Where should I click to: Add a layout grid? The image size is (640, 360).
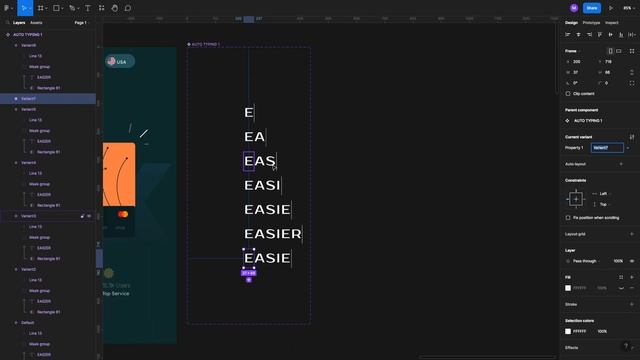632,234
